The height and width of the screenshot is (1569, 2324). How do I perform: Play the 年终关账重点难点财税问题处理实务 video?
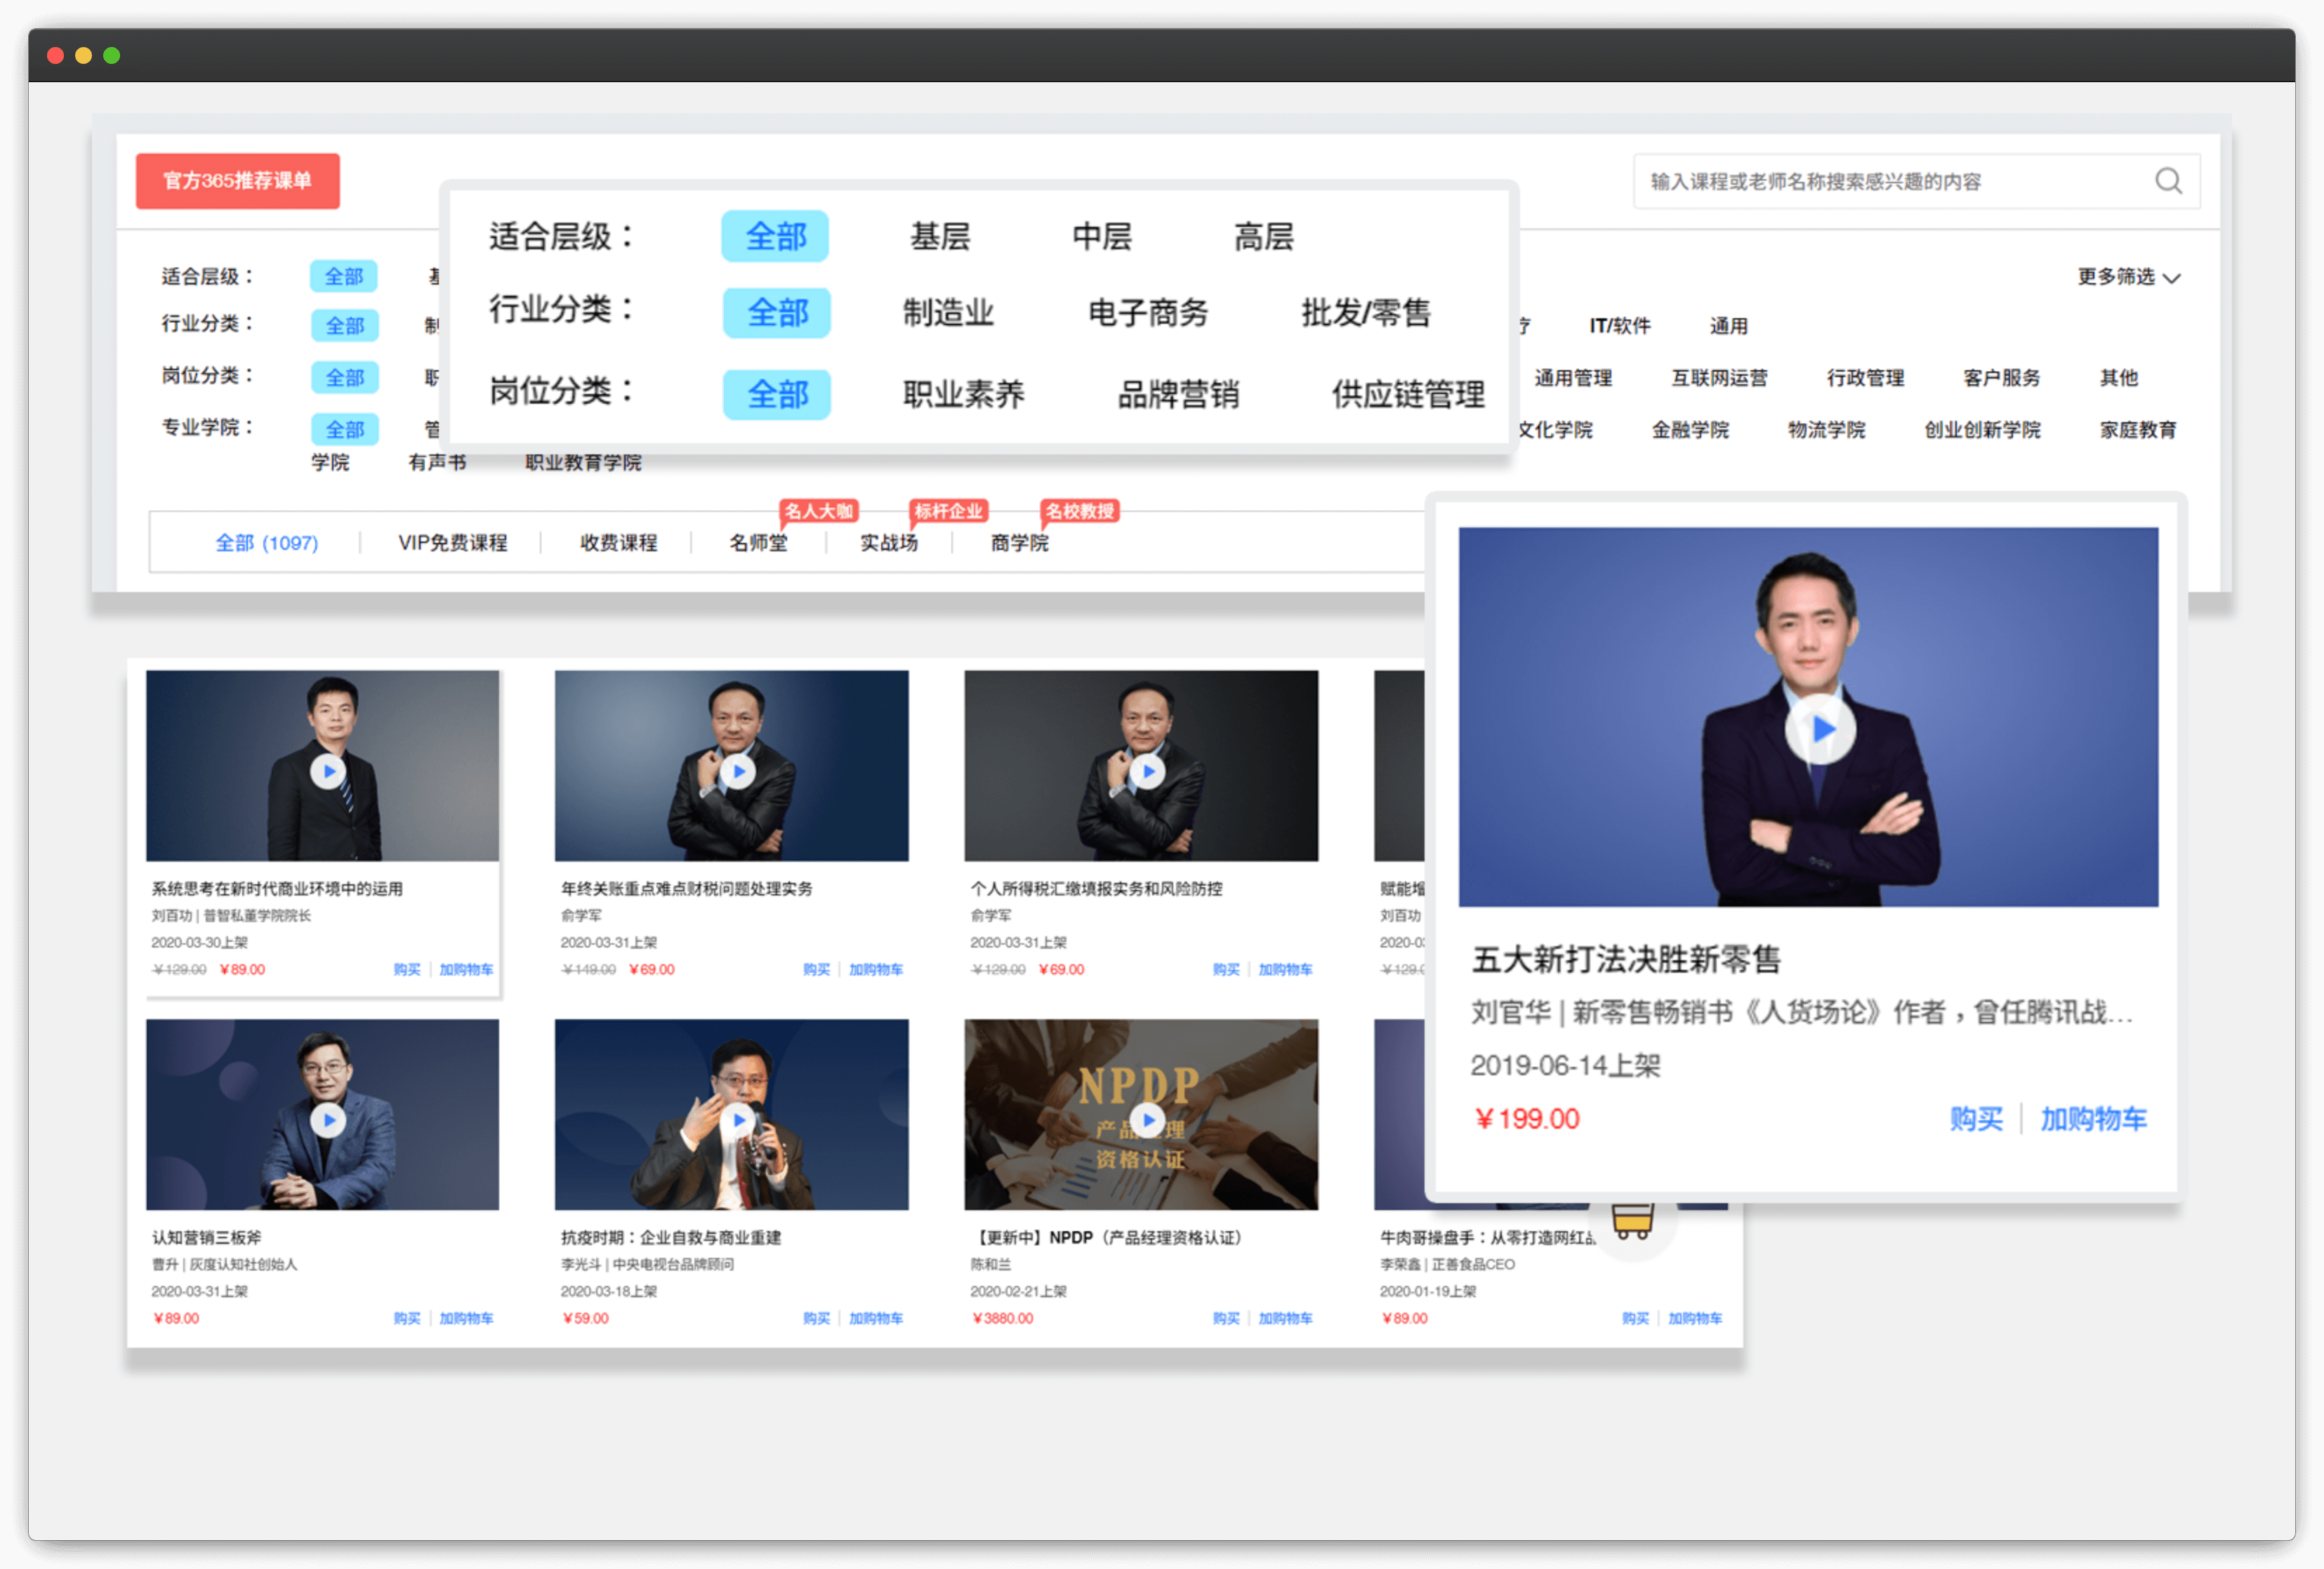click(738, 771)
